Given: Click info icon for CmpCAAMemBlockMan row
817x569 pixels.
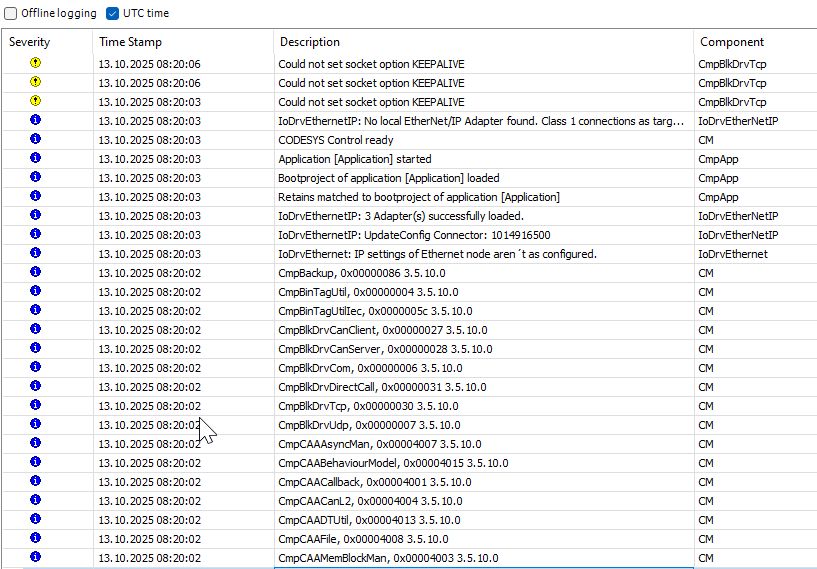Looking at the screenshot, I should 36,557.
